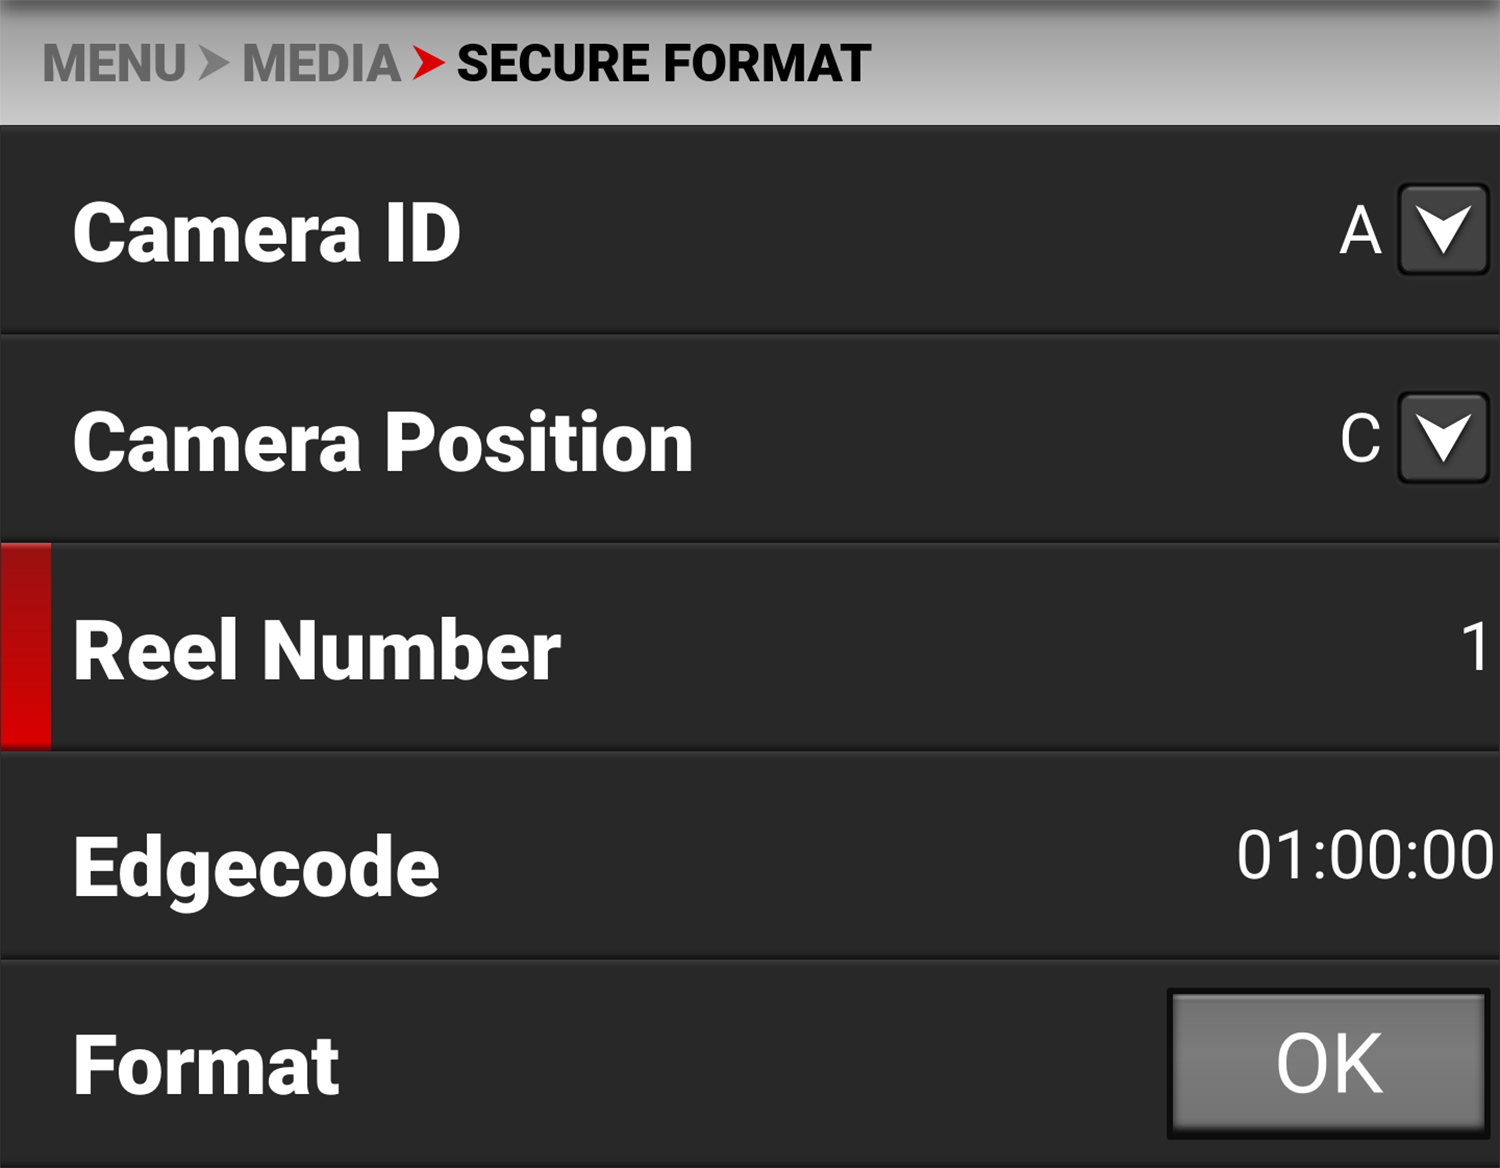Select the Reel Number row label

(316, 650)
